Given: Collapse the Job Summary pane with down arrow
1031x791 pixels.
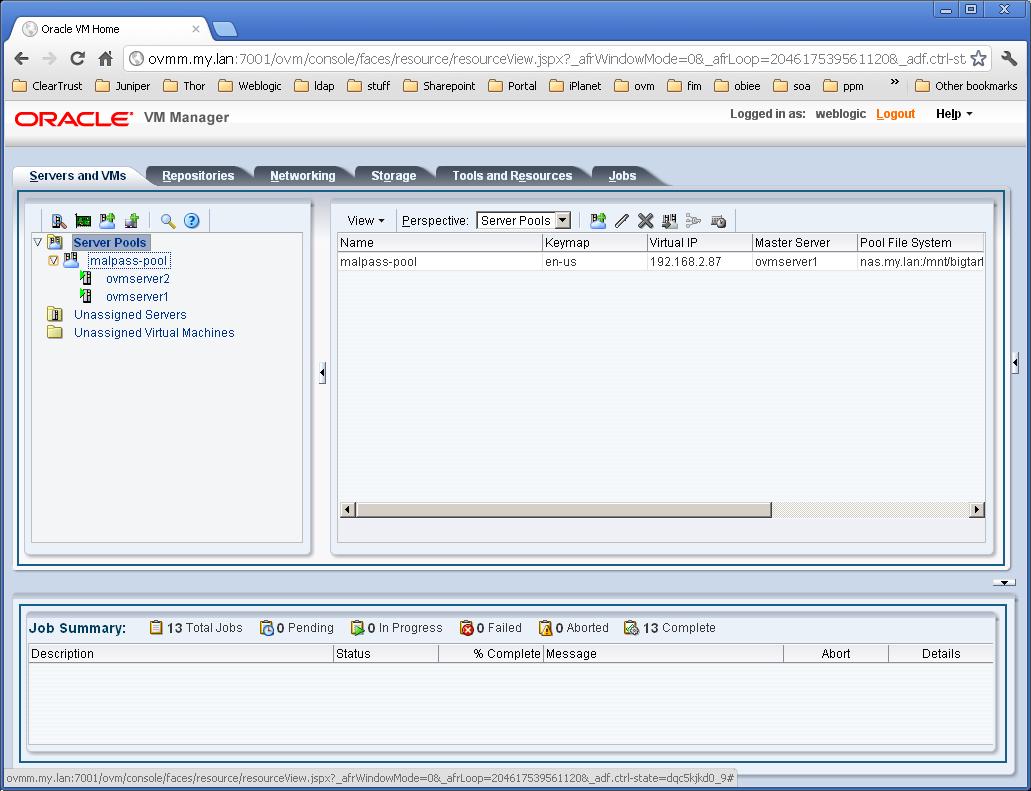Looking at the screenshot, I should 1004,583.
